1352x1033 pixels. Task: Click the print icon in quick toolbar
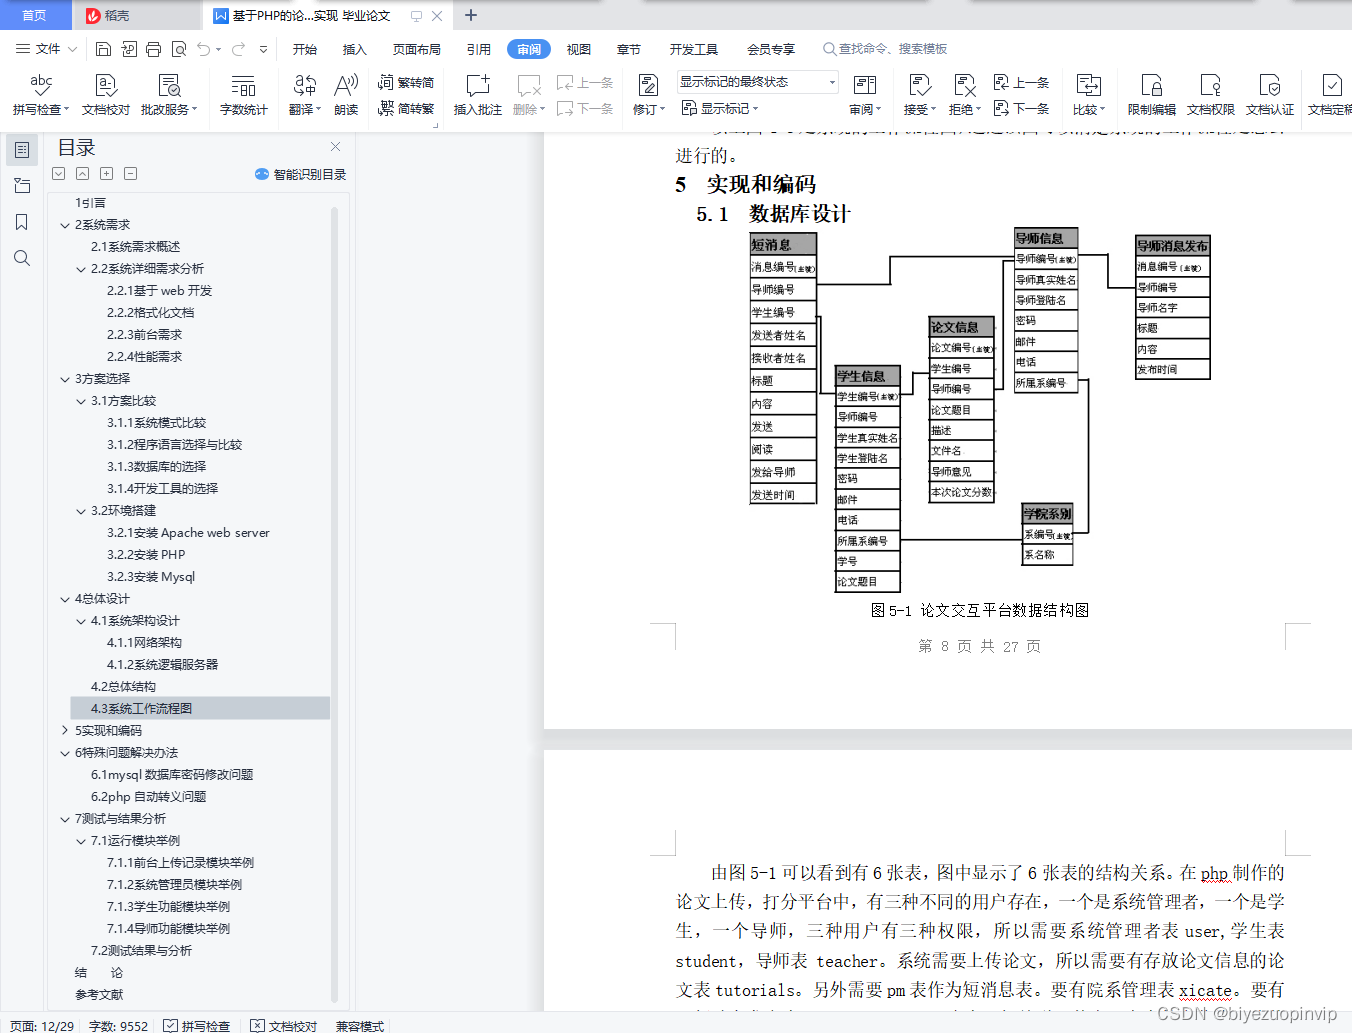coord(153,48)
